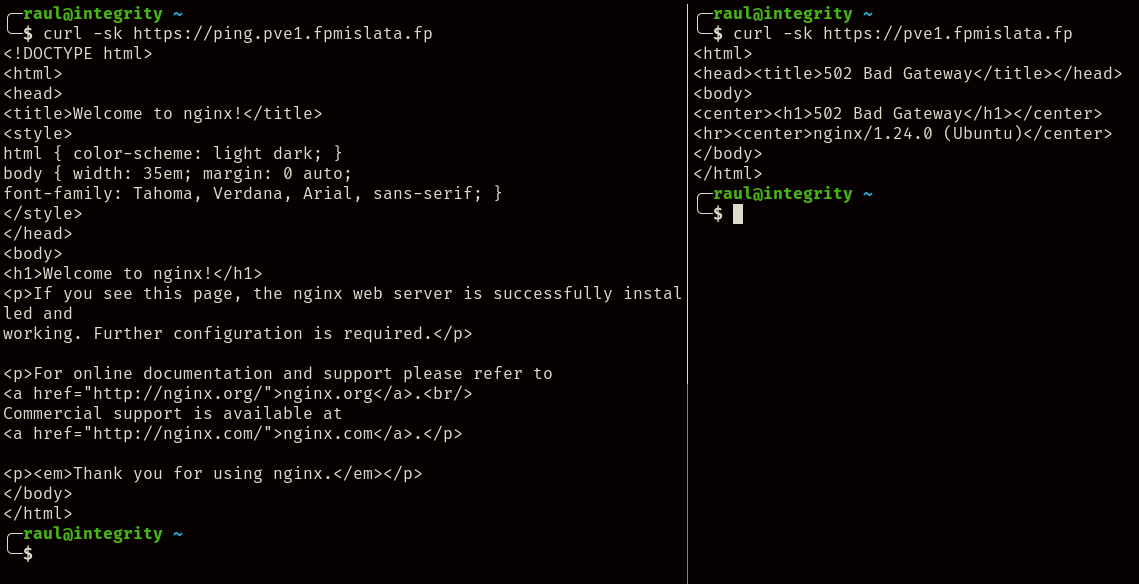Click the DOCTYPE html line

coord(77,54)
